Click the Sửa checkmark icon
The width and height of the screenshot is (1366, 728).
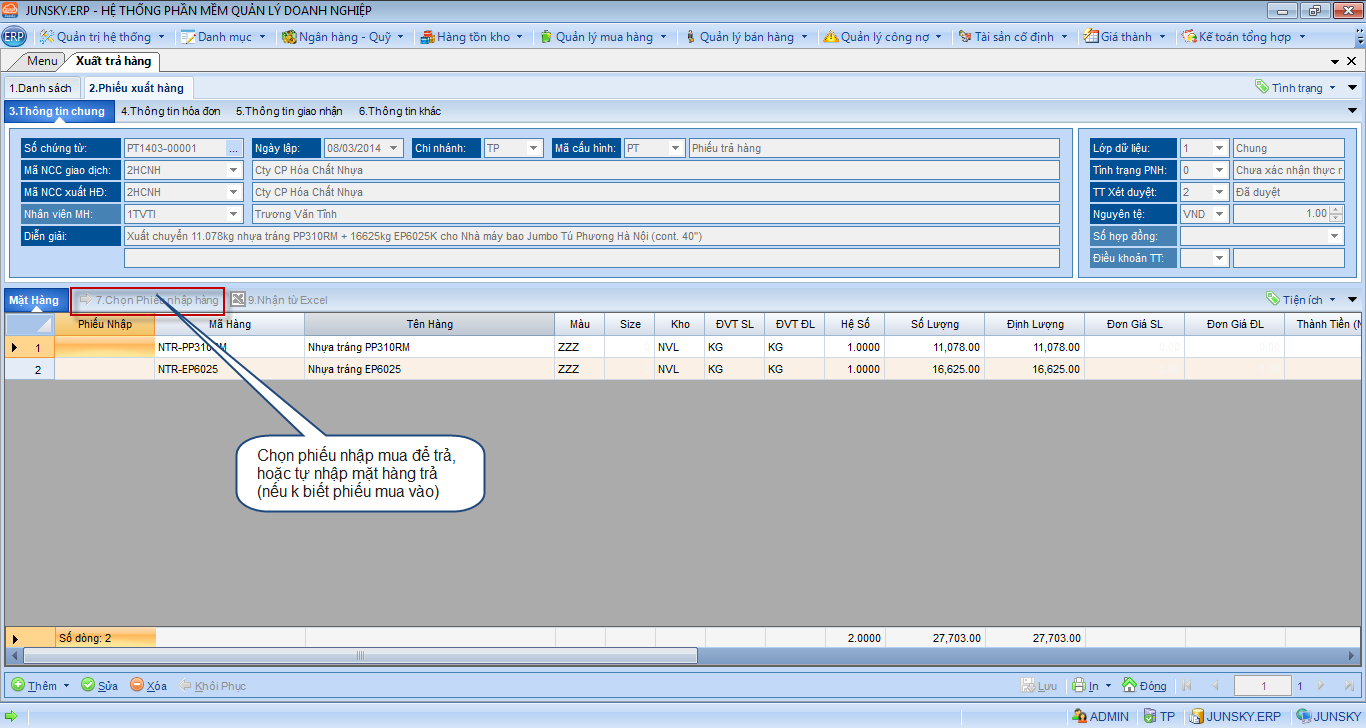88,685
